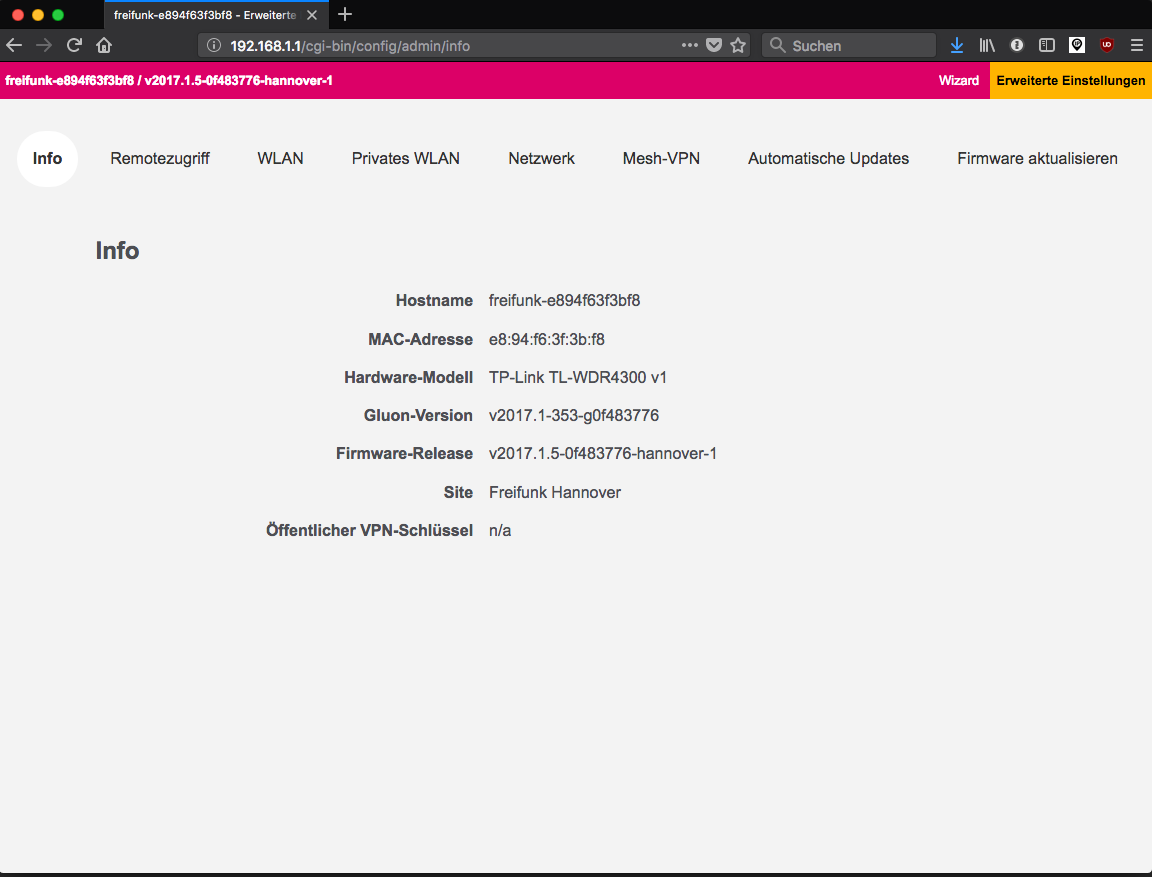Switch to the Remotezugriff tab
The height and width of the screenshot is (877, 1152).
click(x=160, y=158)
